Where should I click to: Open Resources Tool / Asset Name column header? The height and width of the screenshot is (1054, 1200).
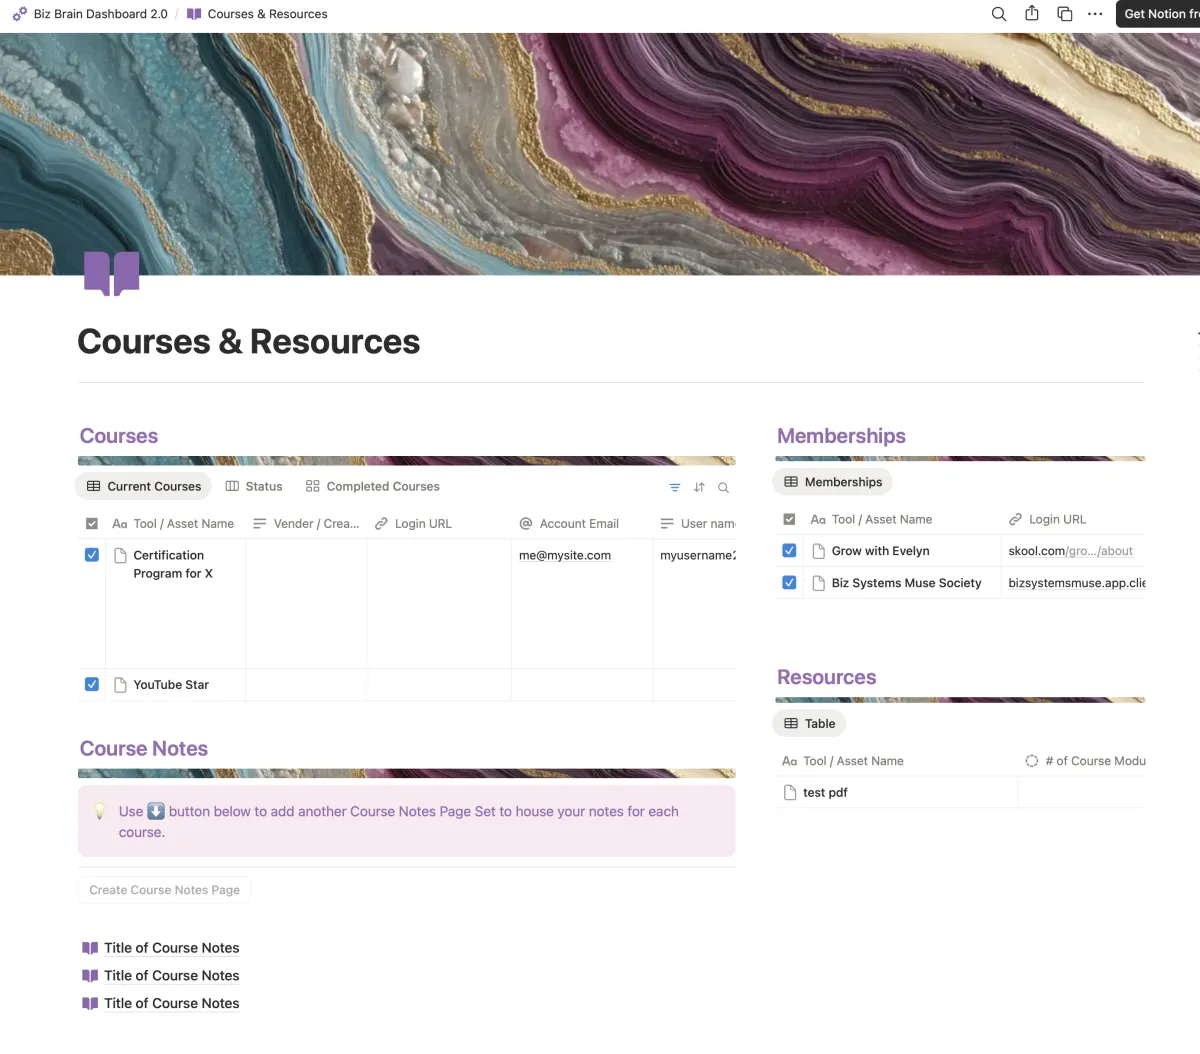(x=843, y=761)
